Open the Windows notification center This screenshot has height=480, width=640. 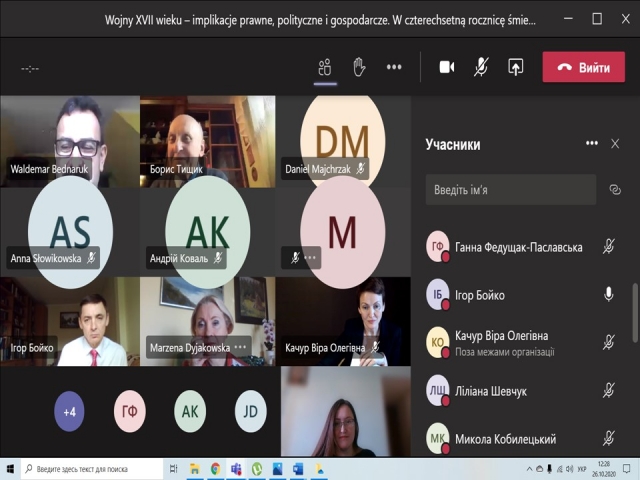click(627, 469)
